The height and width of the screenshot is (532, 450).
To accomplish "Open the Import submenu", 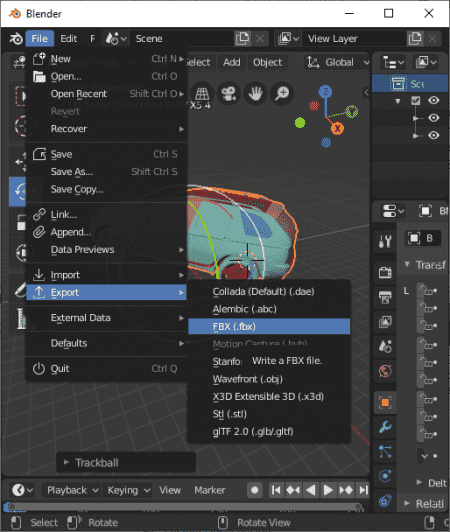I will [107, 275].
